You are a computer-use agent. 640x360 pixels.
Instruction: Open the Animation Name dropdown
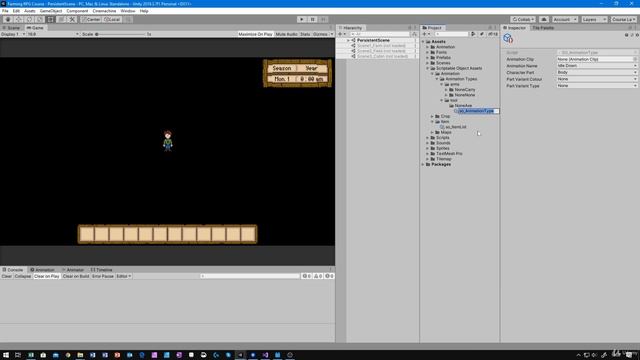tap(597, 66)
